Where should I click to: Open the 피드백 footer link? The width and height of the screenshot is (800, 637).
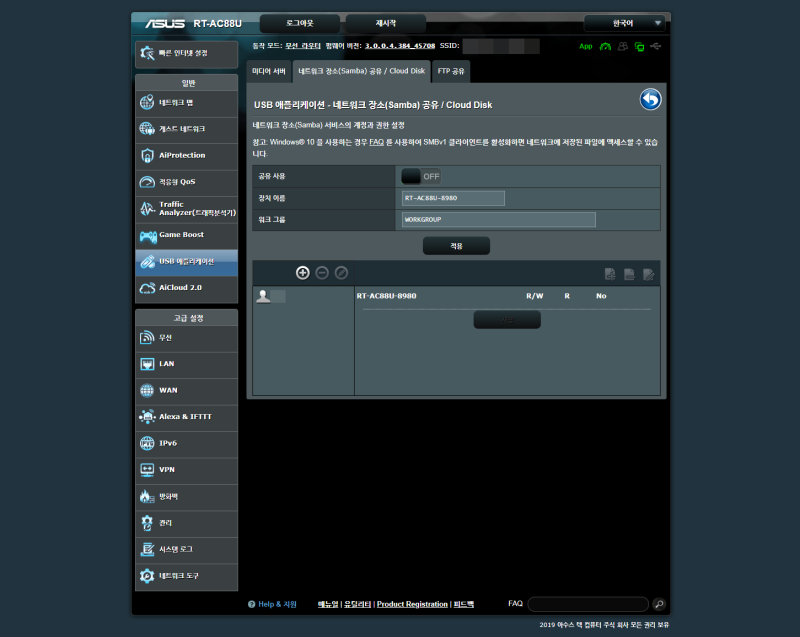(464, 604)
